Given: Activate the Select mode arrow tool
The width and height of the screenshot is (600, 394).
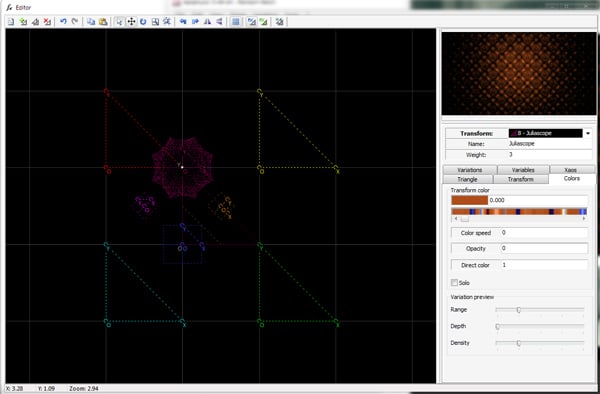Looking at the screenshot, I should click(119, 22).
